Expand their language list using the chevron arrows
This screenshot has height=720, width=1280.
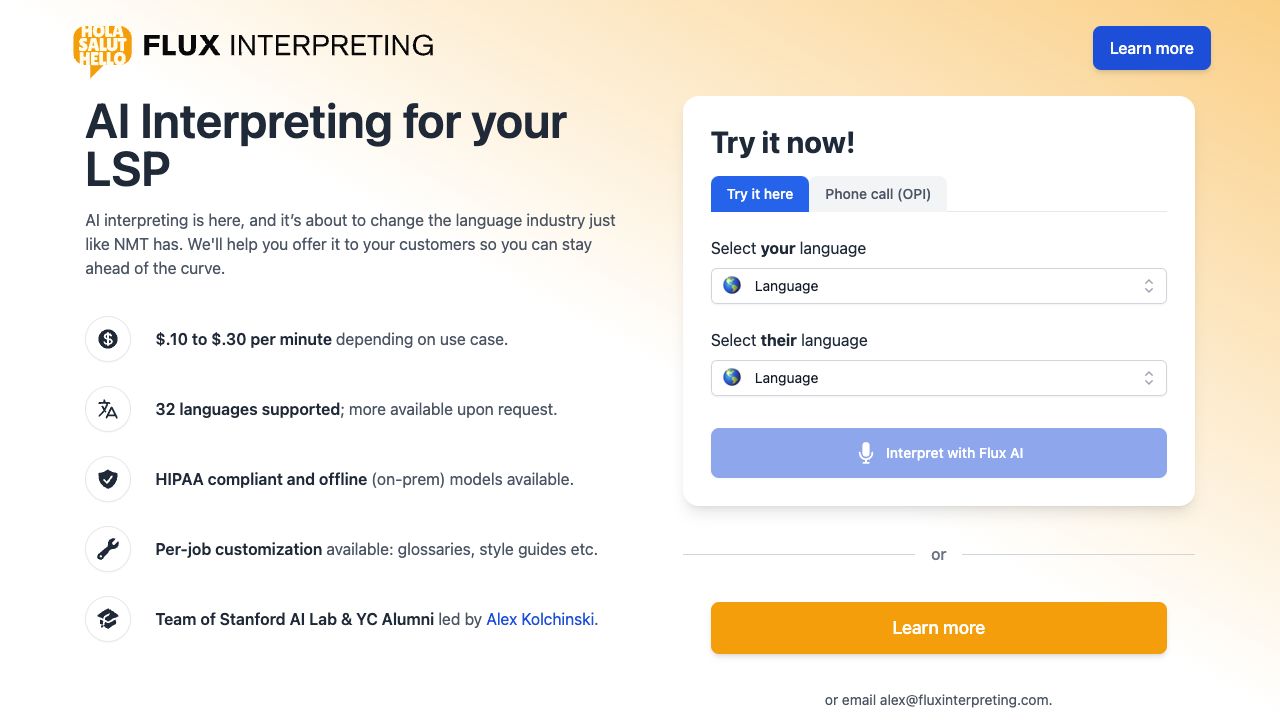(x=1149, y=378)
